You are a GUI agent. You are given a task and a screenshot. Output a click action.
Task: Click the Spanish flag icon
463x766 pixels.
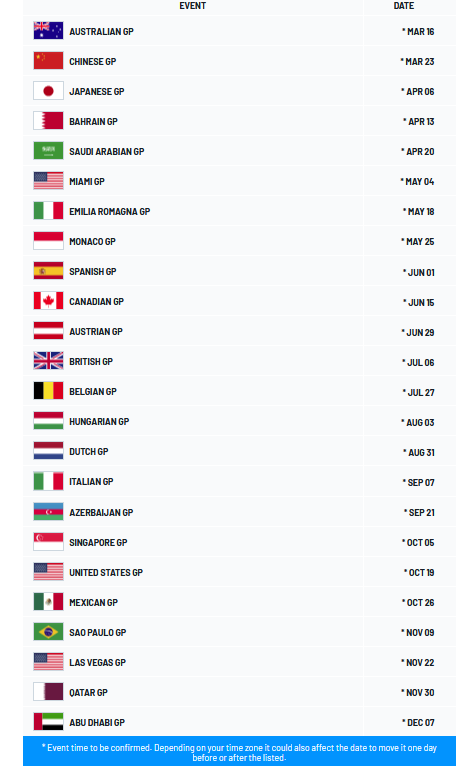tap(48, 271)
